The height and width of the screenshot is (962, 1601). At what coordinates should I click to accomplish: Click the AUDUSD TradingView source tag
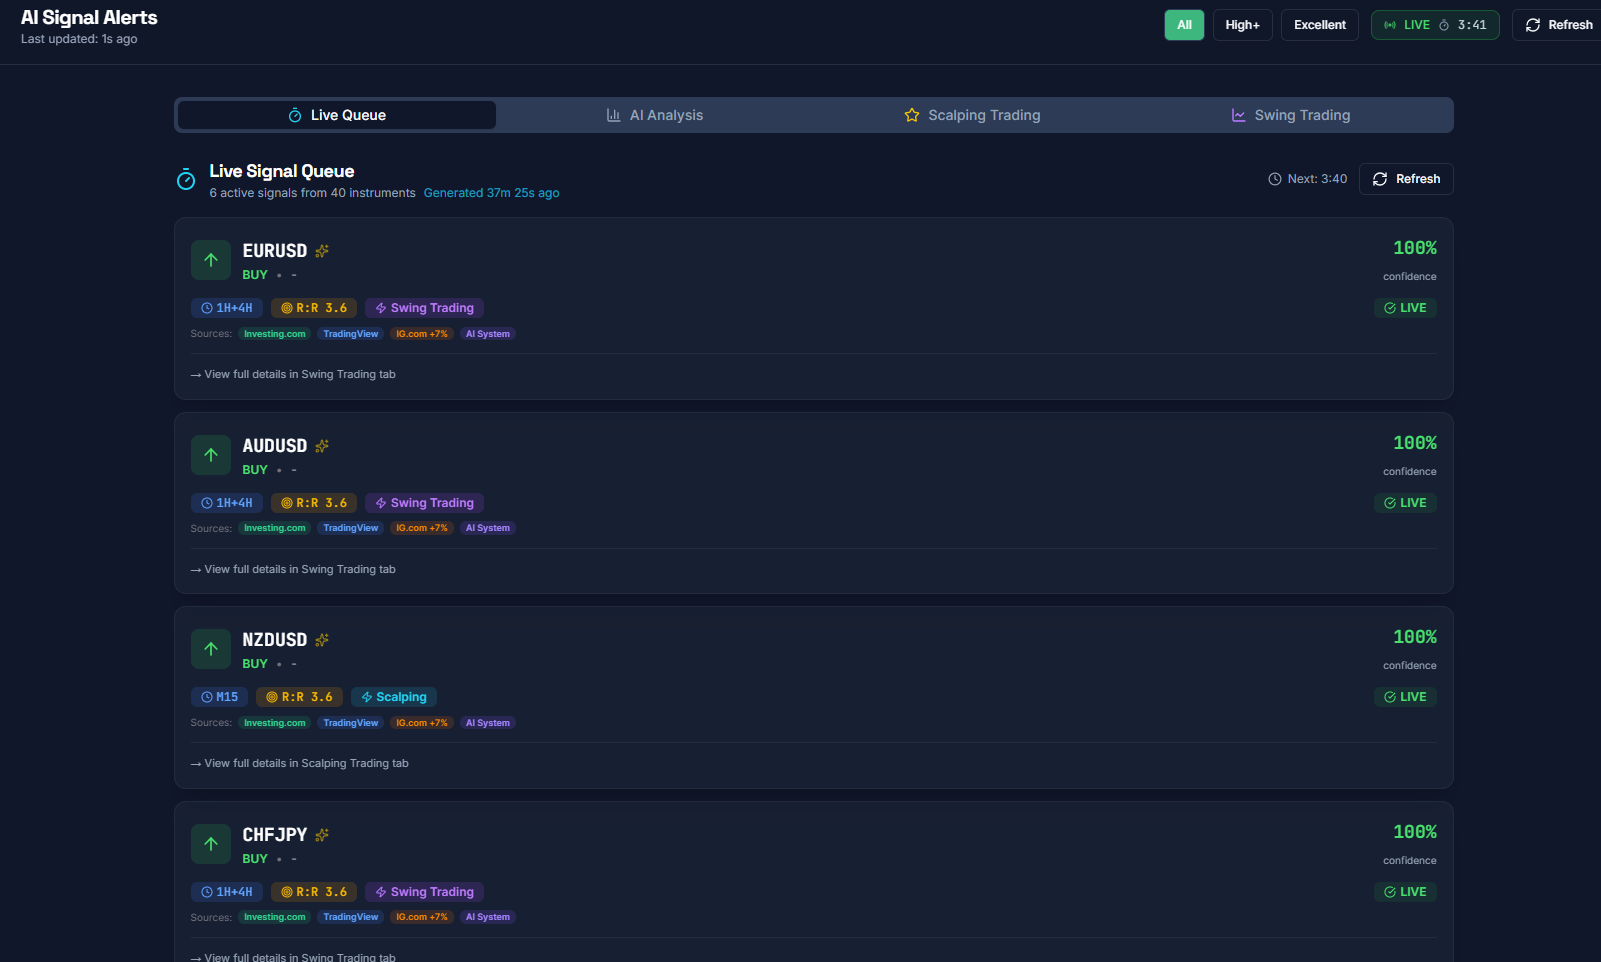coord(351,528)
